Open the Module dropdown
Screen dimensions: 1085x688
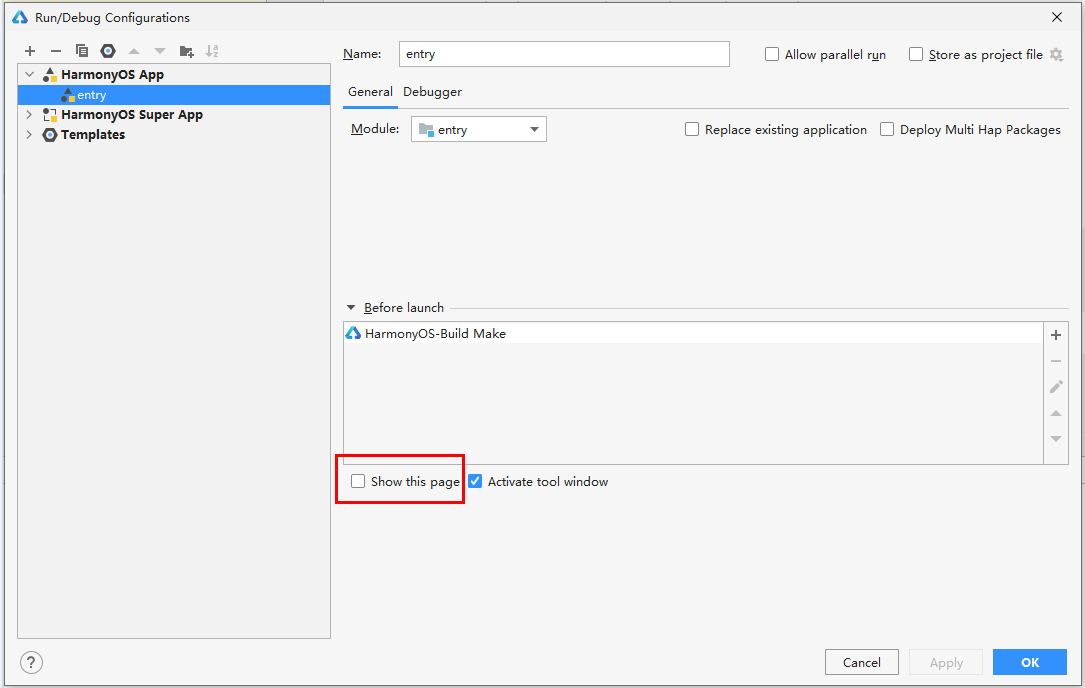[x=479, y=129]
